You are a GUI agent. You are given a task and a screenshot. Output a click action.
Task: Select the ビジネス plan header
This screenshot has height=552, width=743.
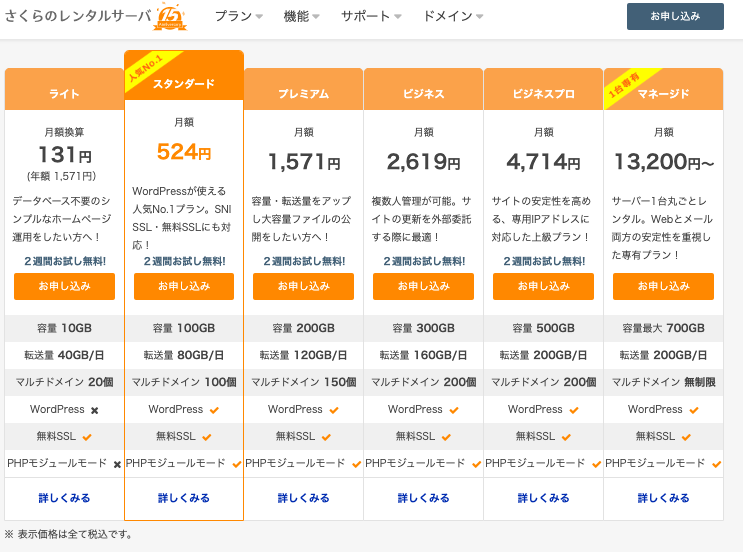click(x=424, y=90)
